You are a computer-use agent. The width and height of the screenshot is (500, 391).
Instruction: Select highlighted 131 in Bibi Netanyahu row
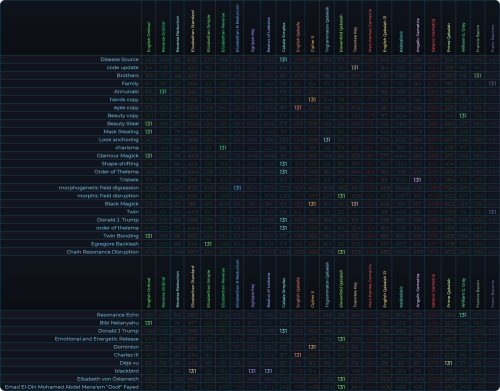pyautogui.click(x=149, y=323)
